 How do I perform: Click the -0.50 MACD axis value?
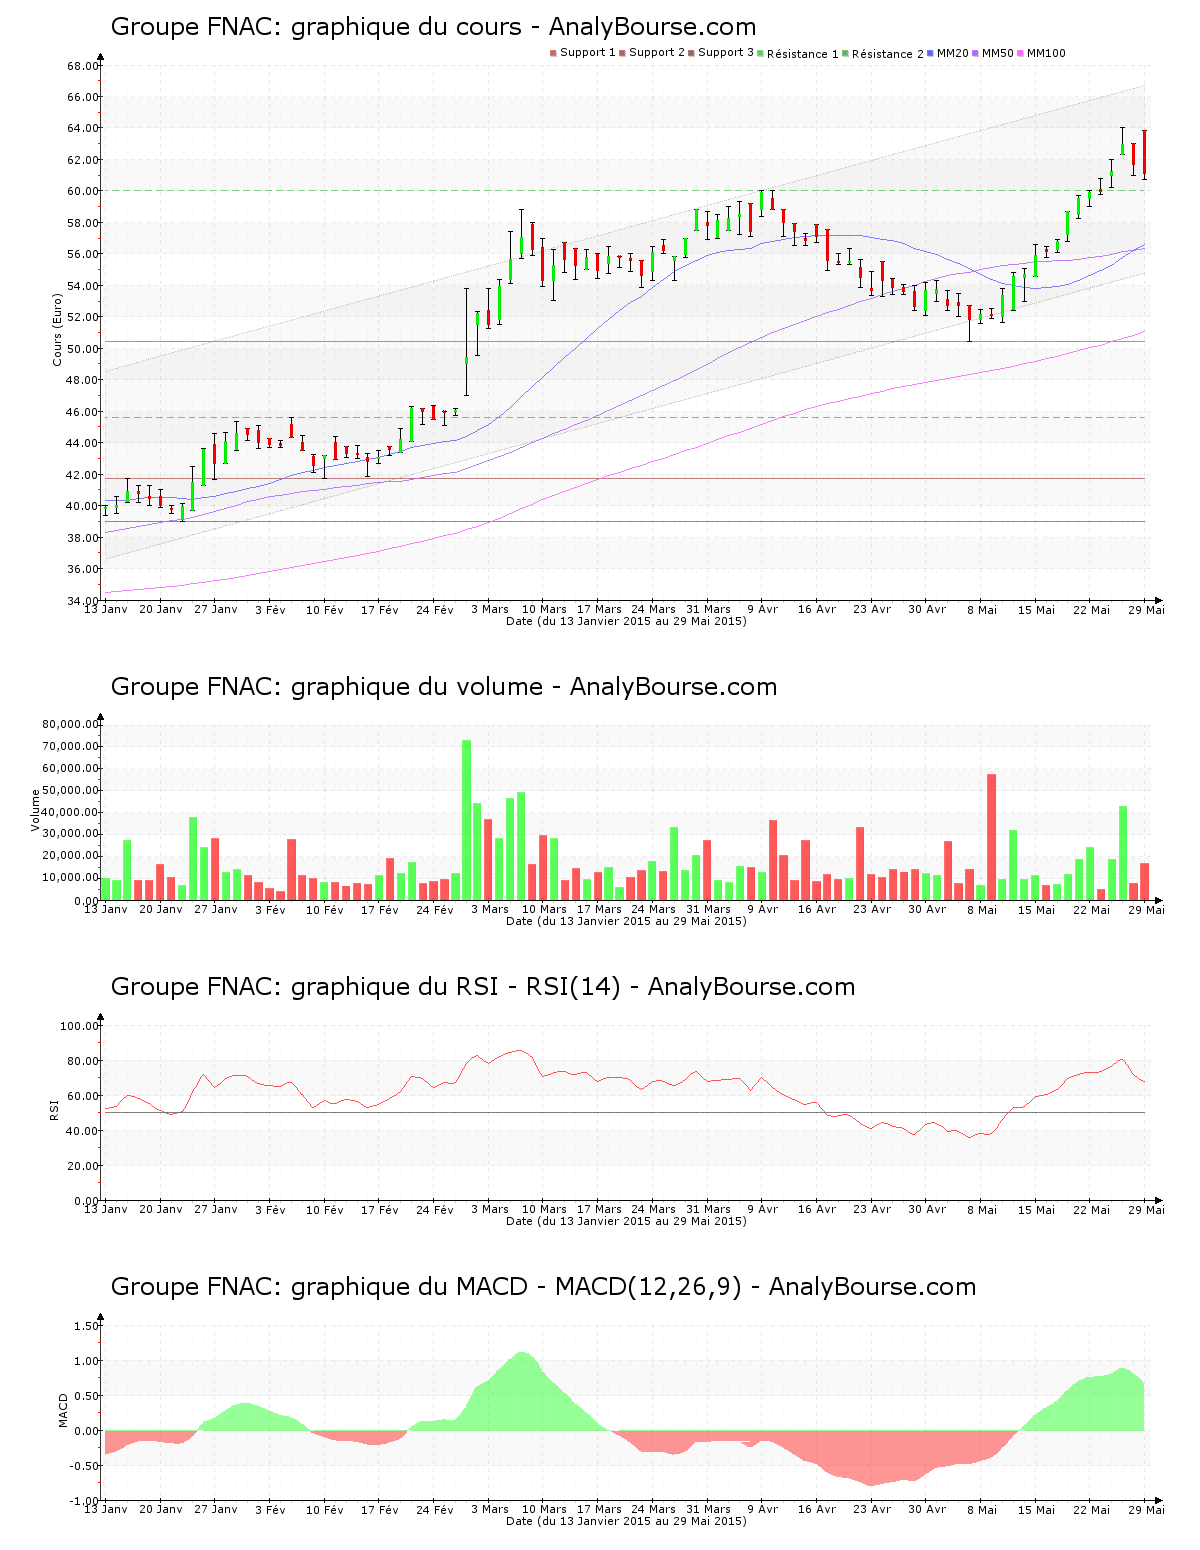[x=84, y=1466]
